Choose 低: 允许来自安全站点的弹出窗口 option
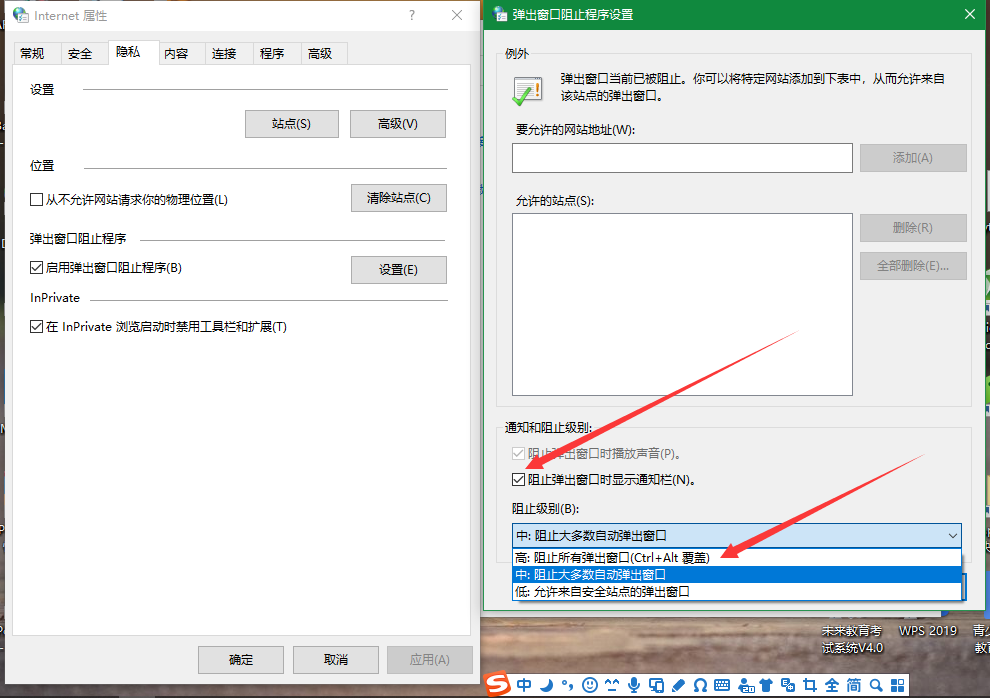This screenshot has height=698, width=990. point(602,591)
